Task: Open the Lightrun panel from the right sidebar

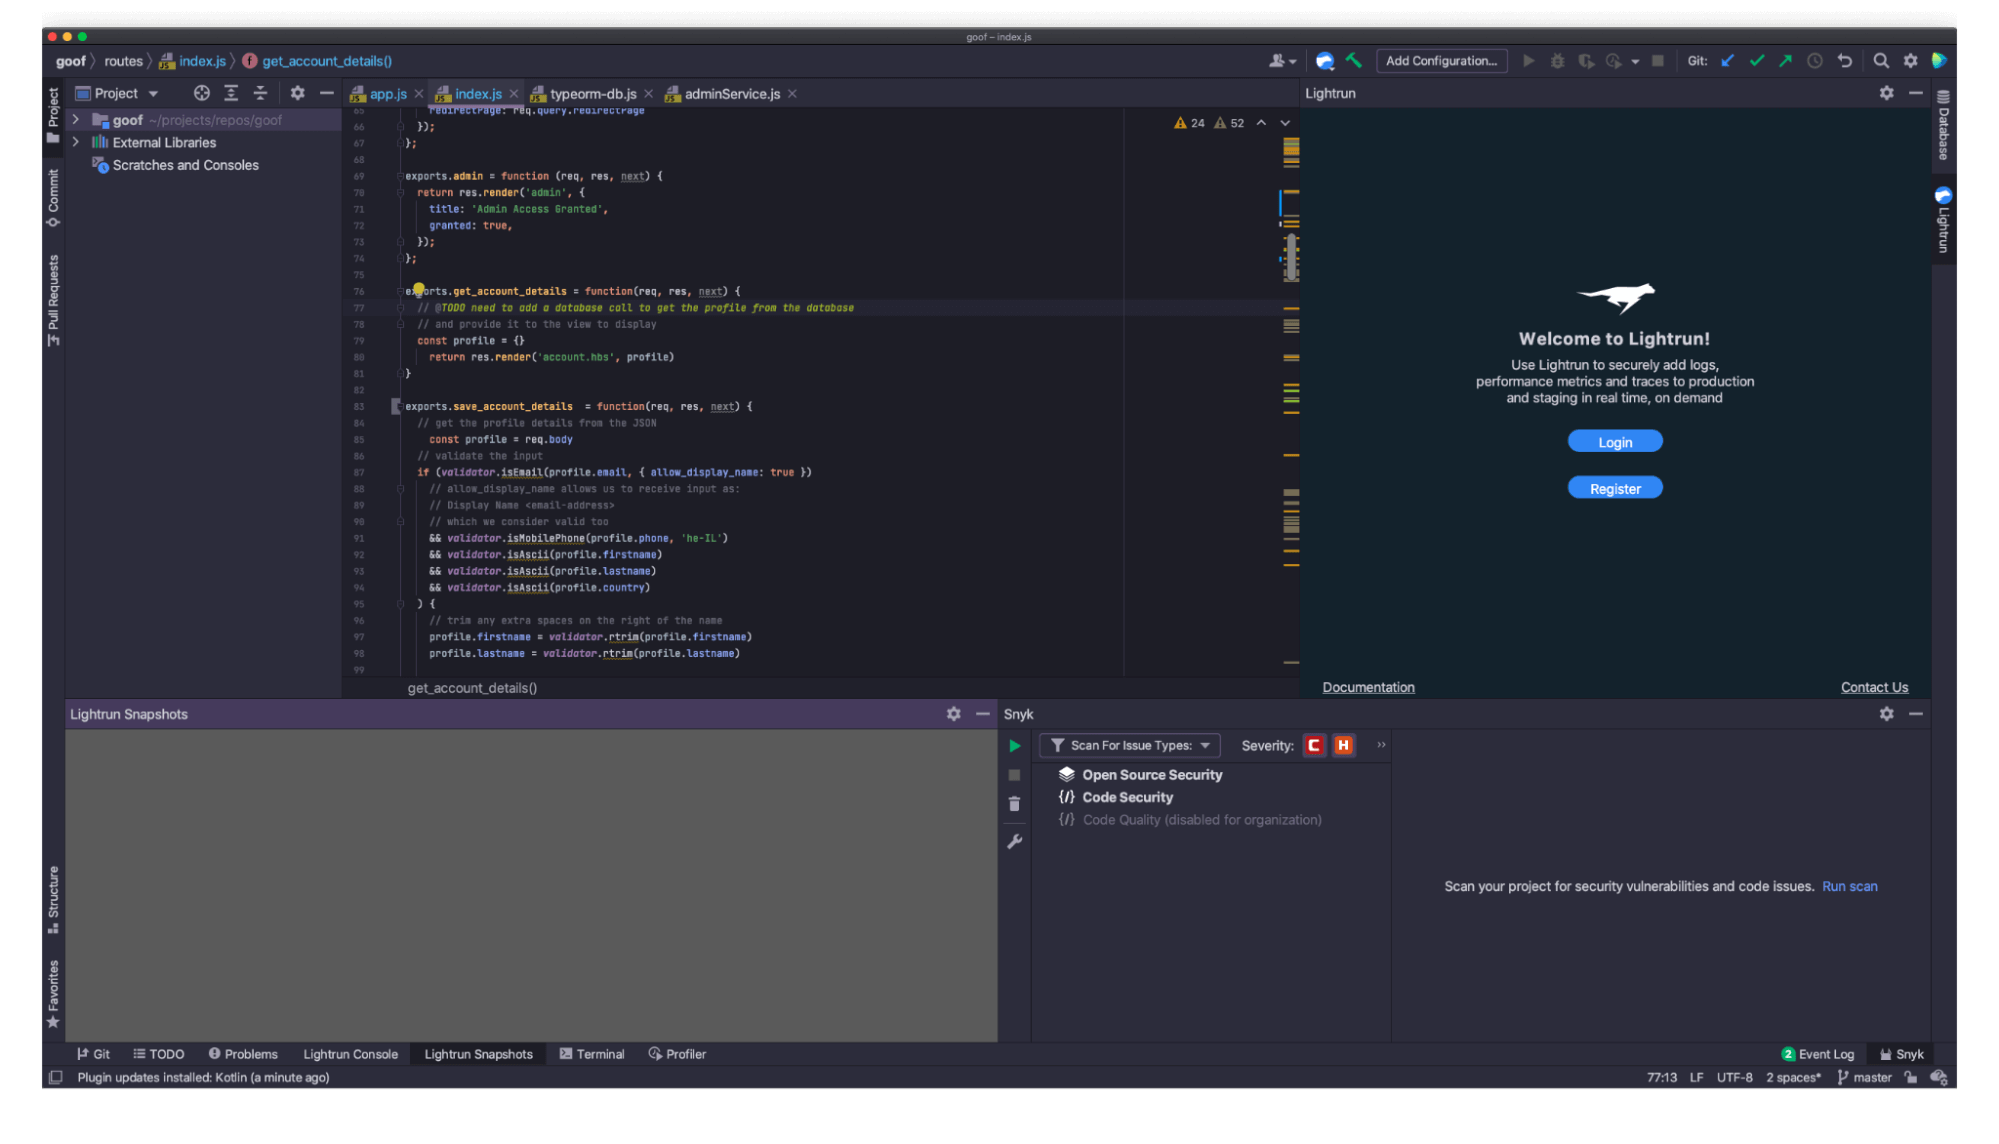Action: pos(1941,218)
